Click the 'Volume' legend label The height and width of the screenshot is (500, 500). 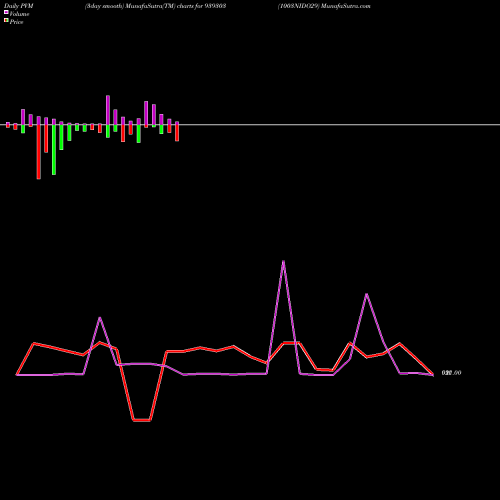coord(19,14)
